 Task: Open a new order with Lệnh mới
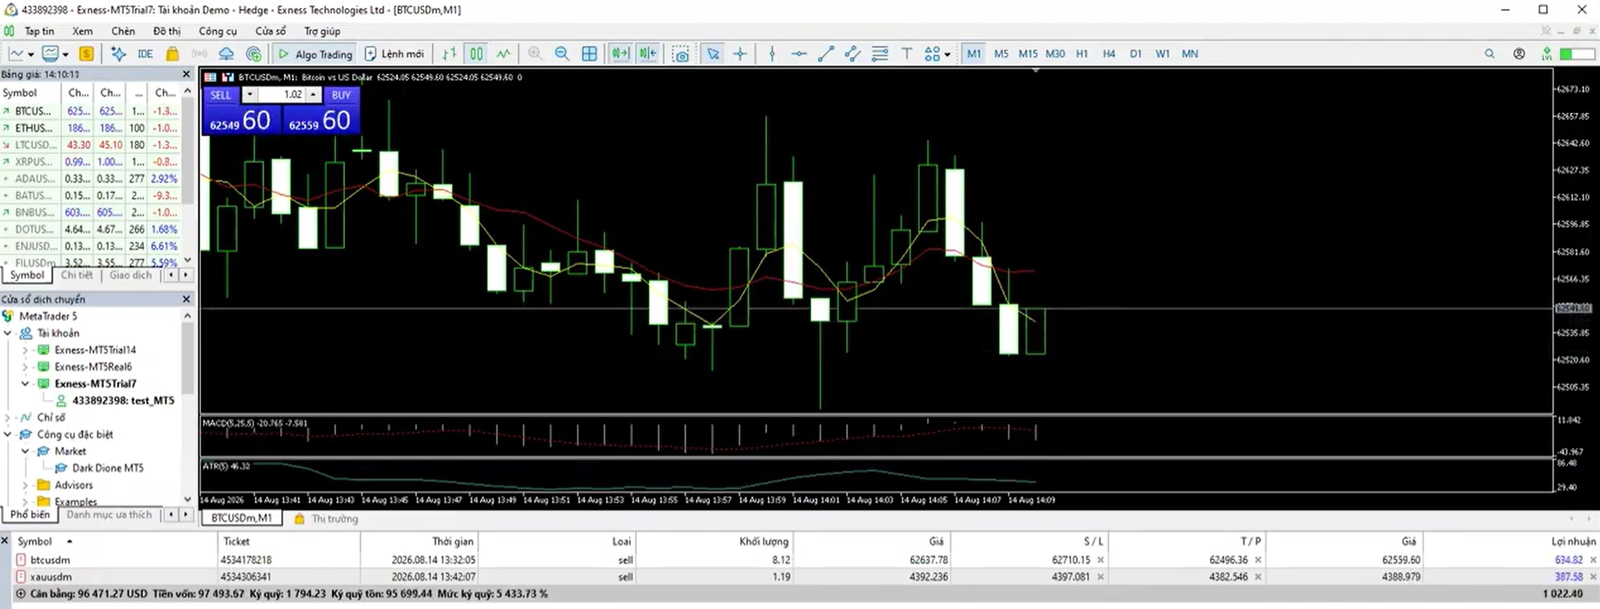[393, 54]
